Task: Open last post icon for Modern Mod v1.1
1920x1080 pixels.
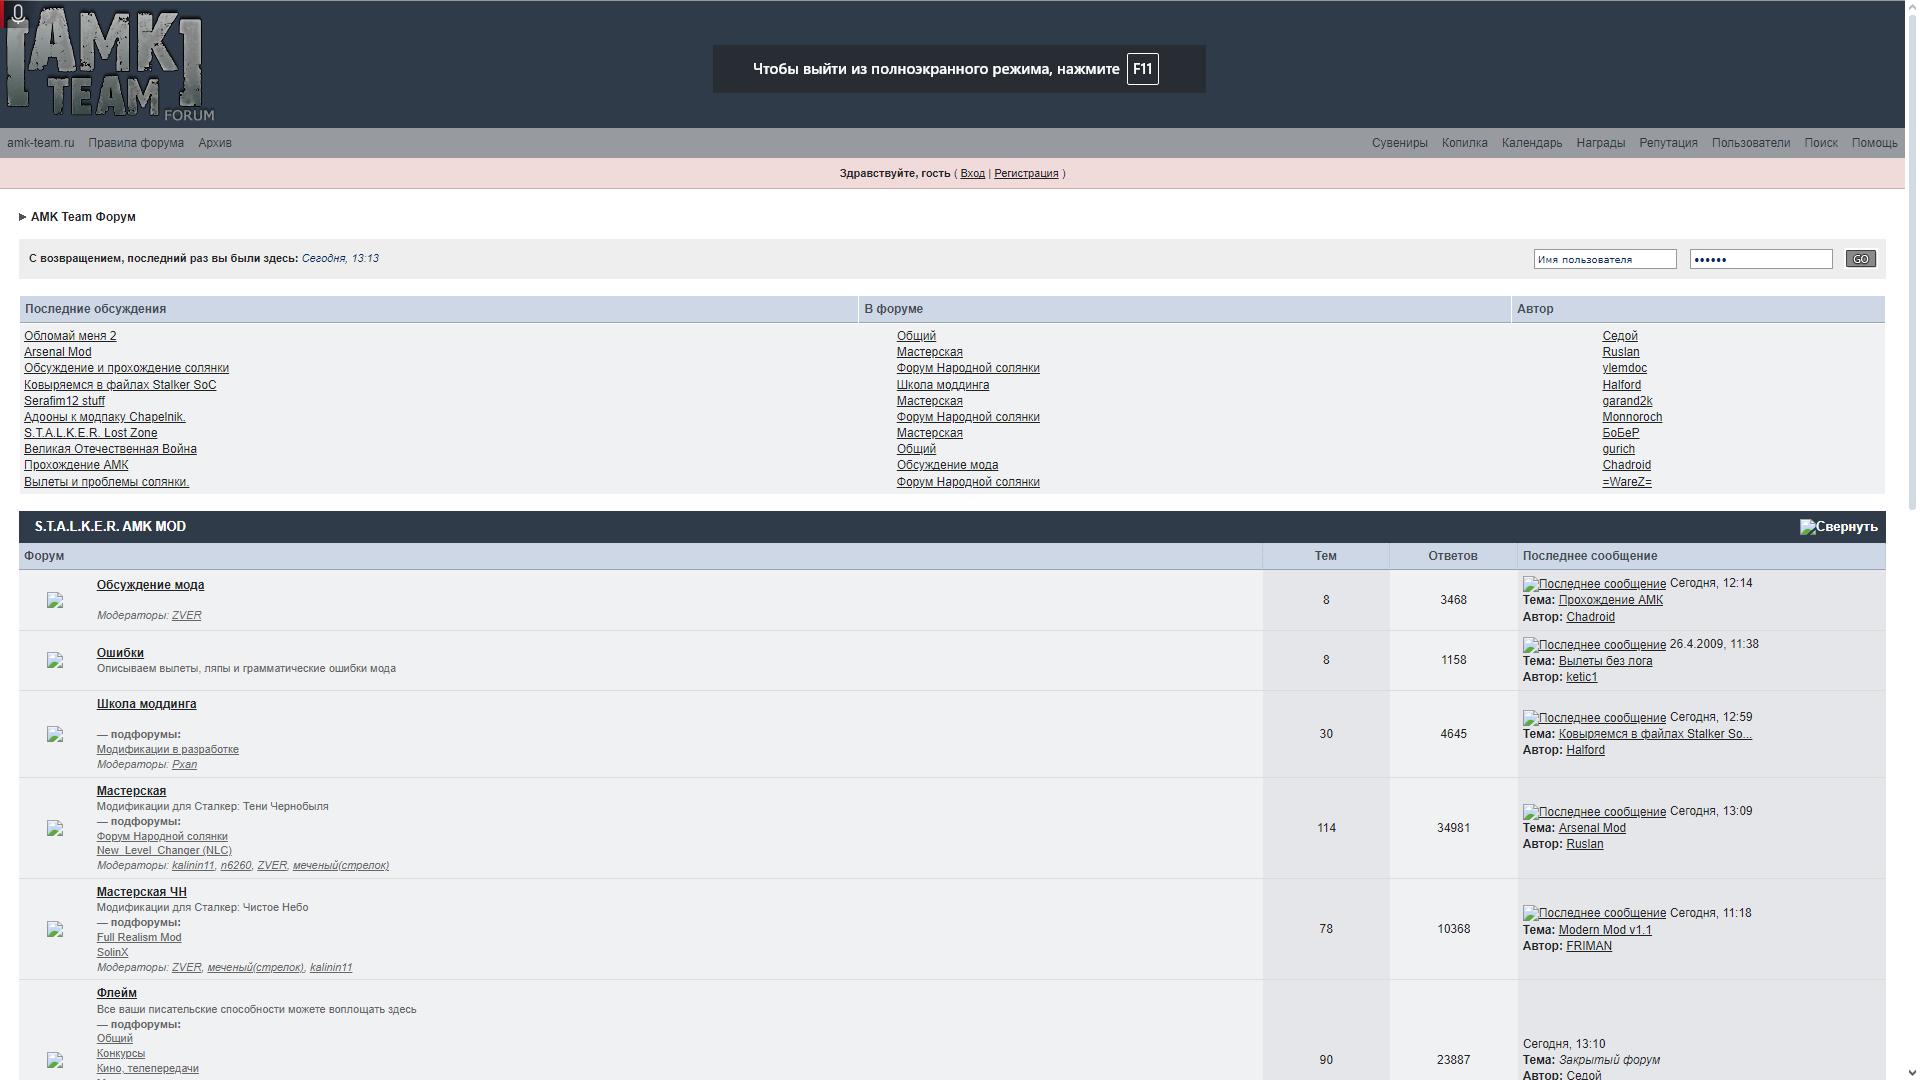Action: [1594, 913]
